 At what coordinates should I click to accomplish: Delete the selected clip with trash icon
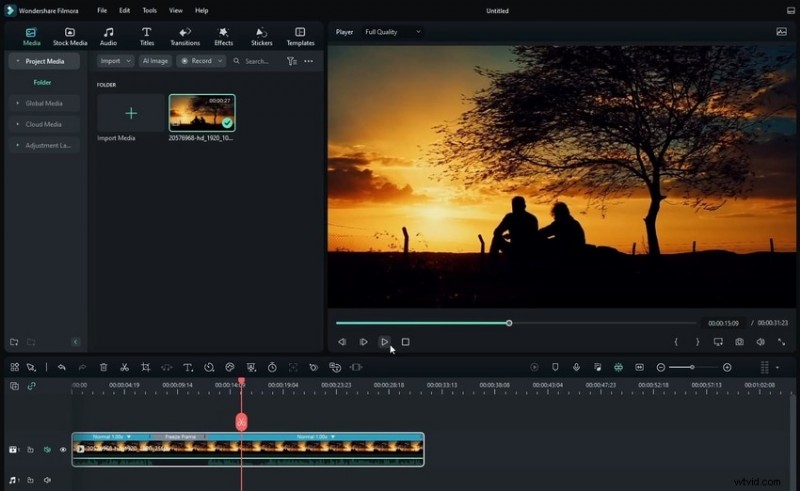click(x=104, y=367)
